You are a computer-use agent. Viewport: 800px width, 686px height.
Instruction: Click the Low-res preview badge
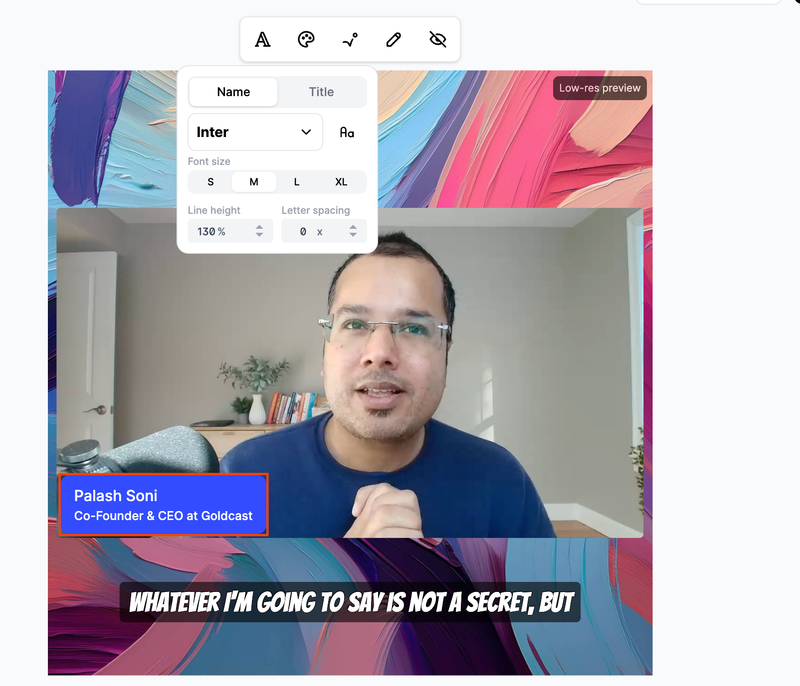[599, 88]
